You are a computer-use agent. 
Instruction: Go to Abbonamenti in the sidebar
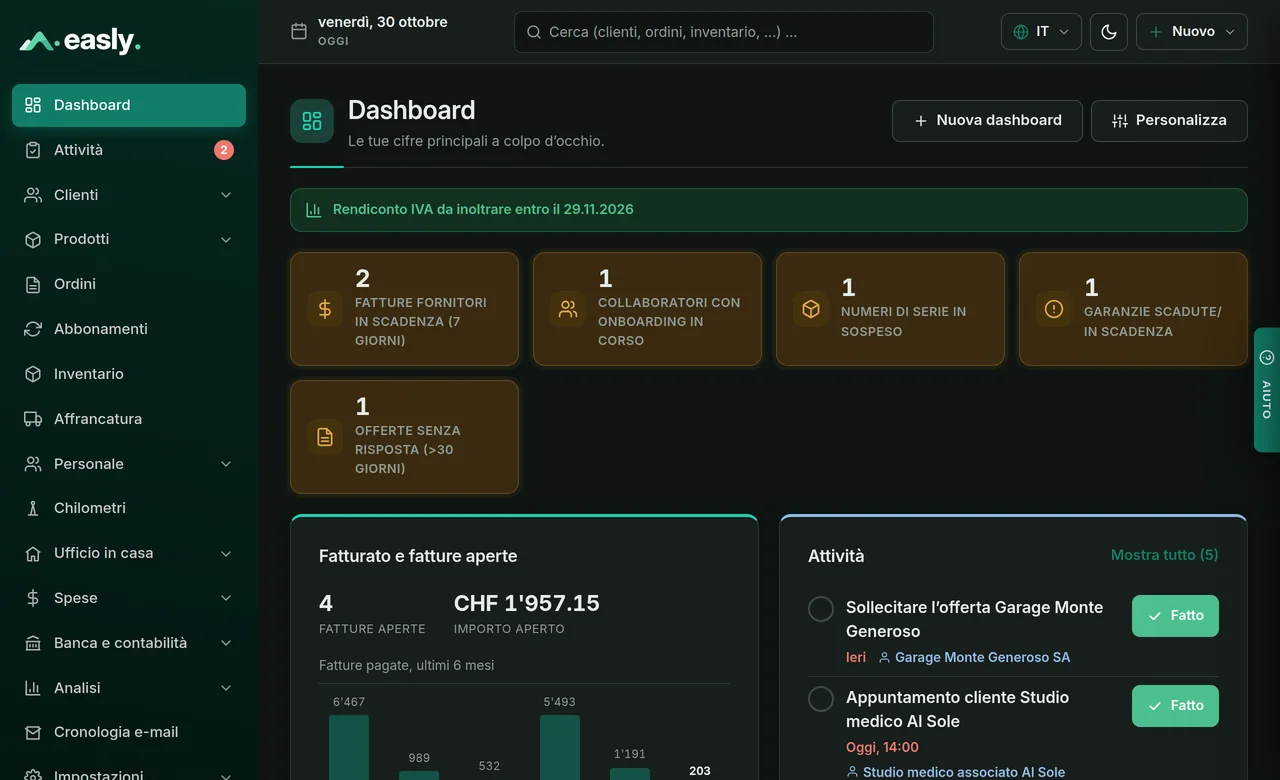(129, 329)
